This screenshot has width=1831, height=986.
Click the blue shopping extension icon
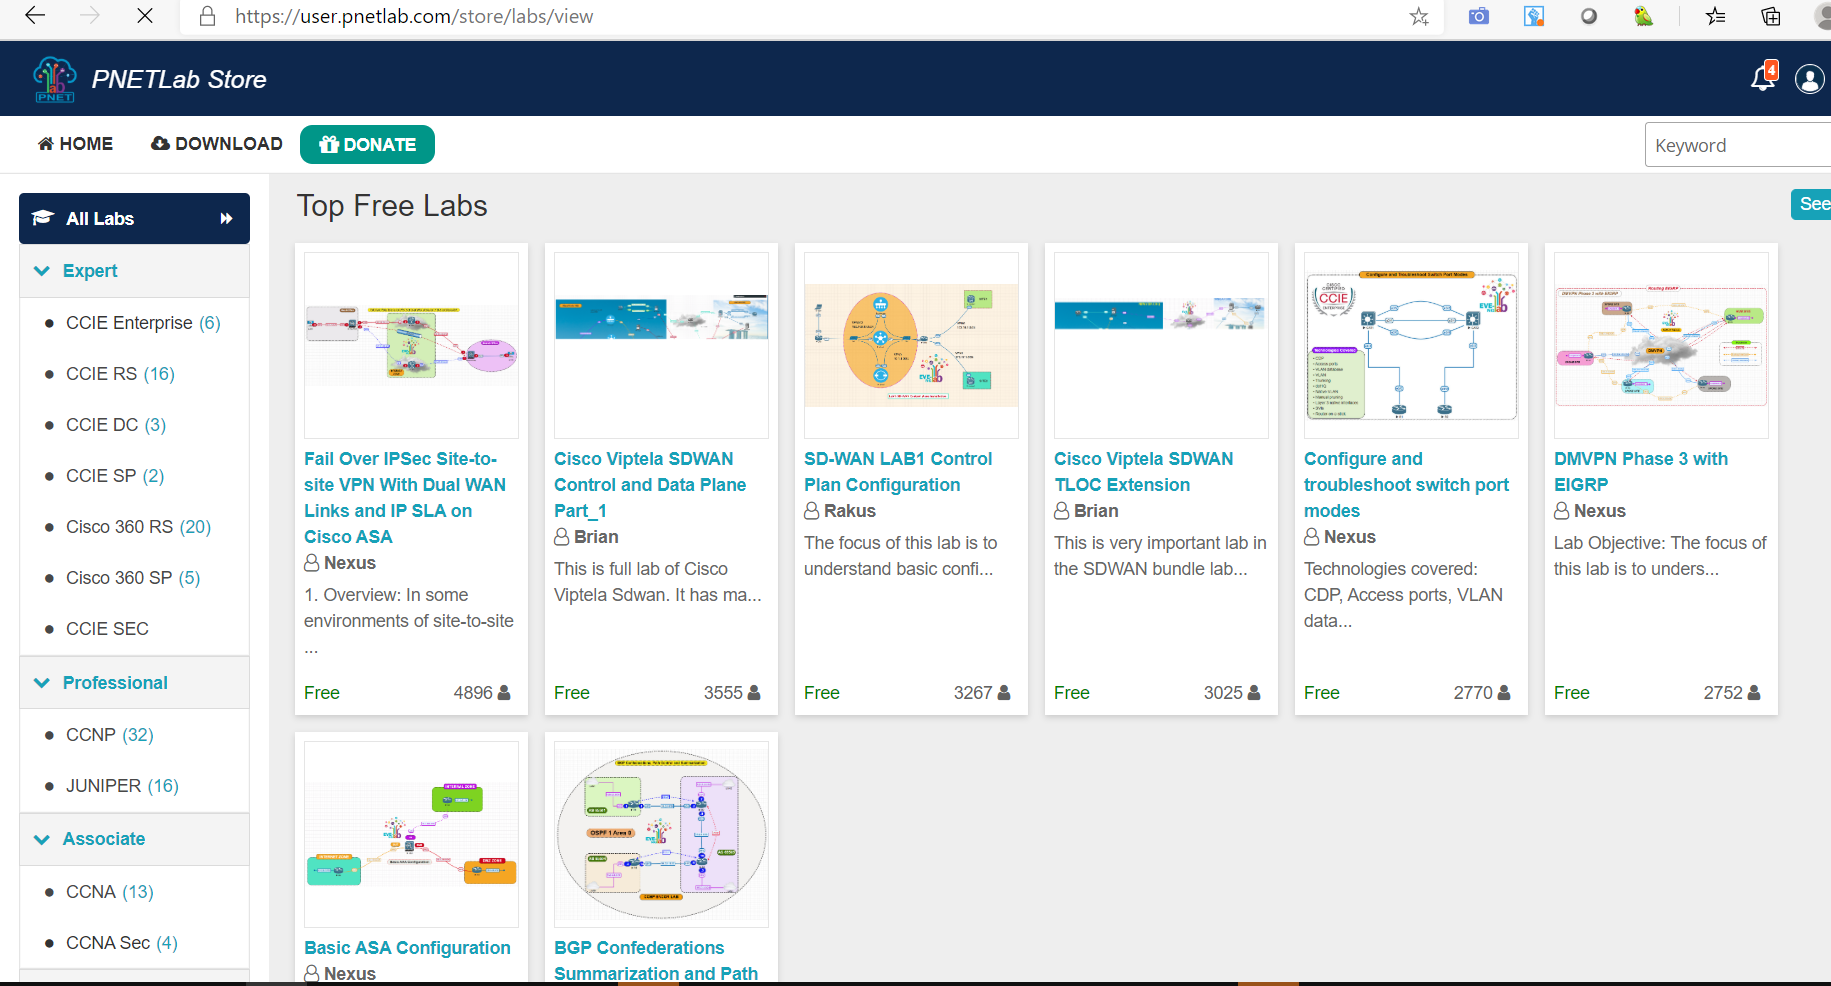point(1534,16)
